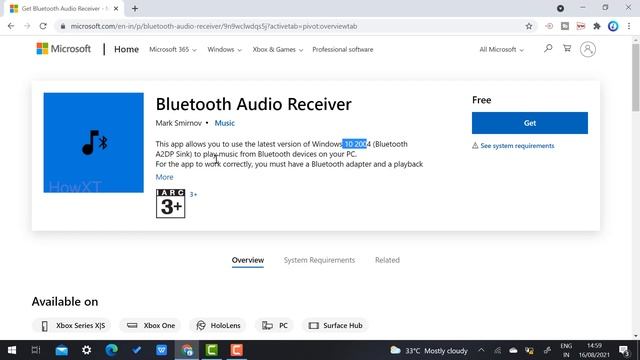Image resolution: width=640 pixels, height=360 pixels.
Task: Select the Overview tab
Action: (x=248, y=260)
